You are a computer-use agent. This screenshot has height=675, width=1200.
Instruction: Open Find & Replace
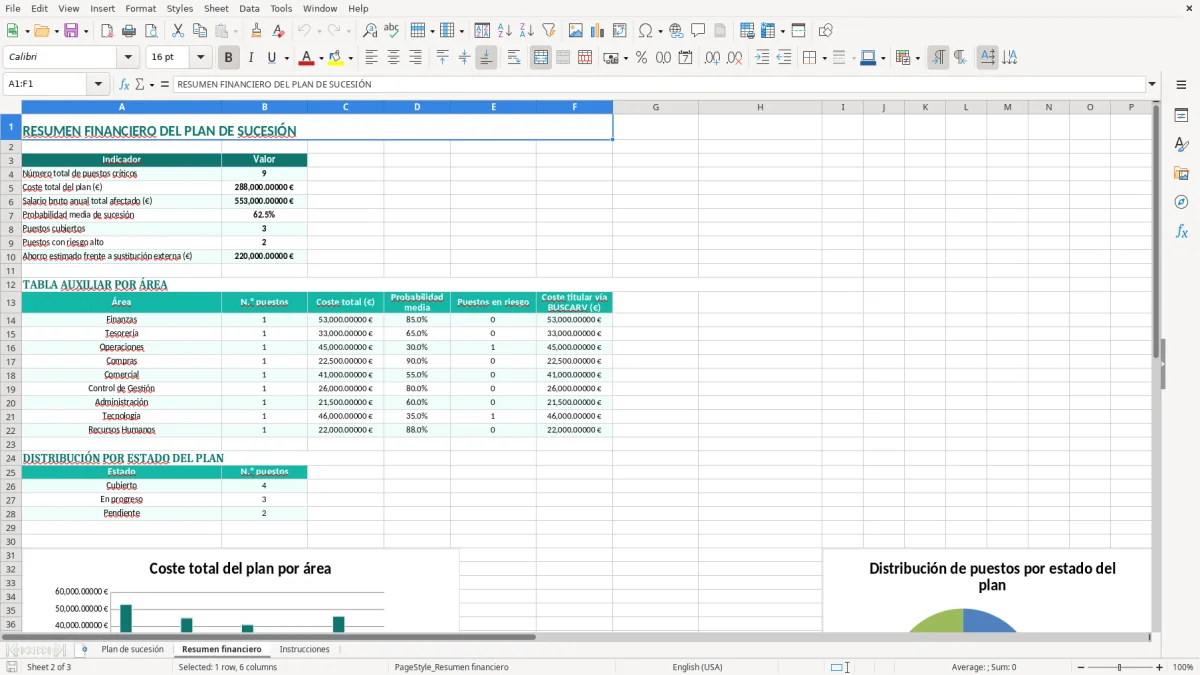pyautogui.click(x=370, y=31)
